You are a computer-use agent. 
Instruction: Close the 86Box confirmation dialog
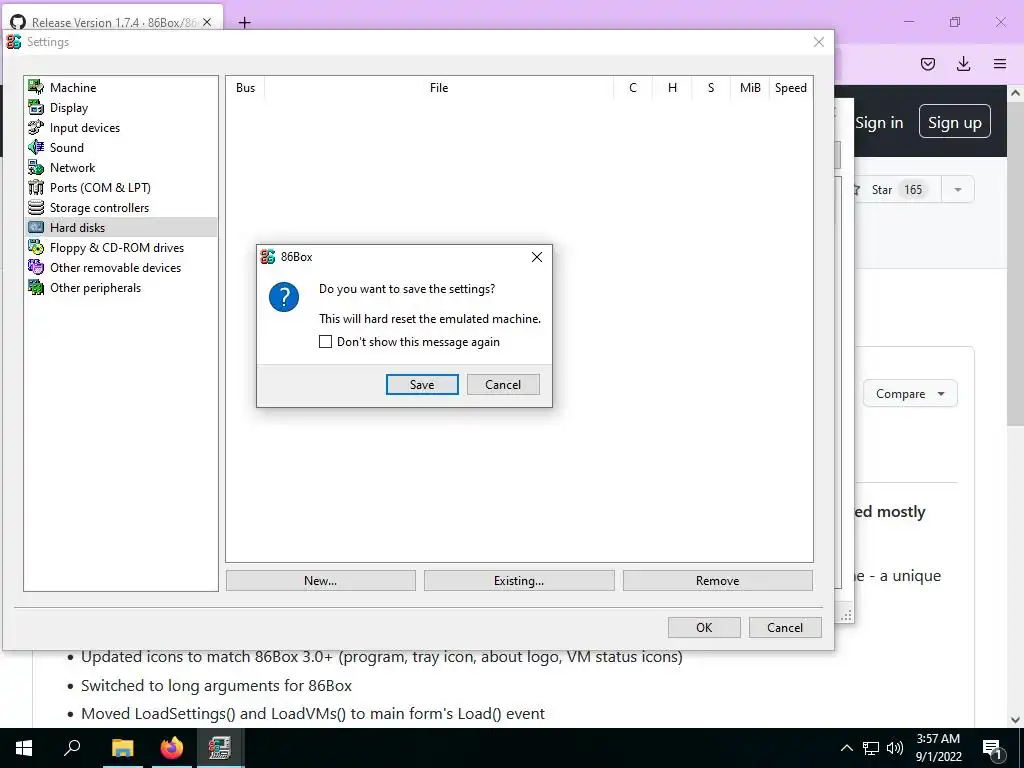pyautogui.click(x=537, y=257)
